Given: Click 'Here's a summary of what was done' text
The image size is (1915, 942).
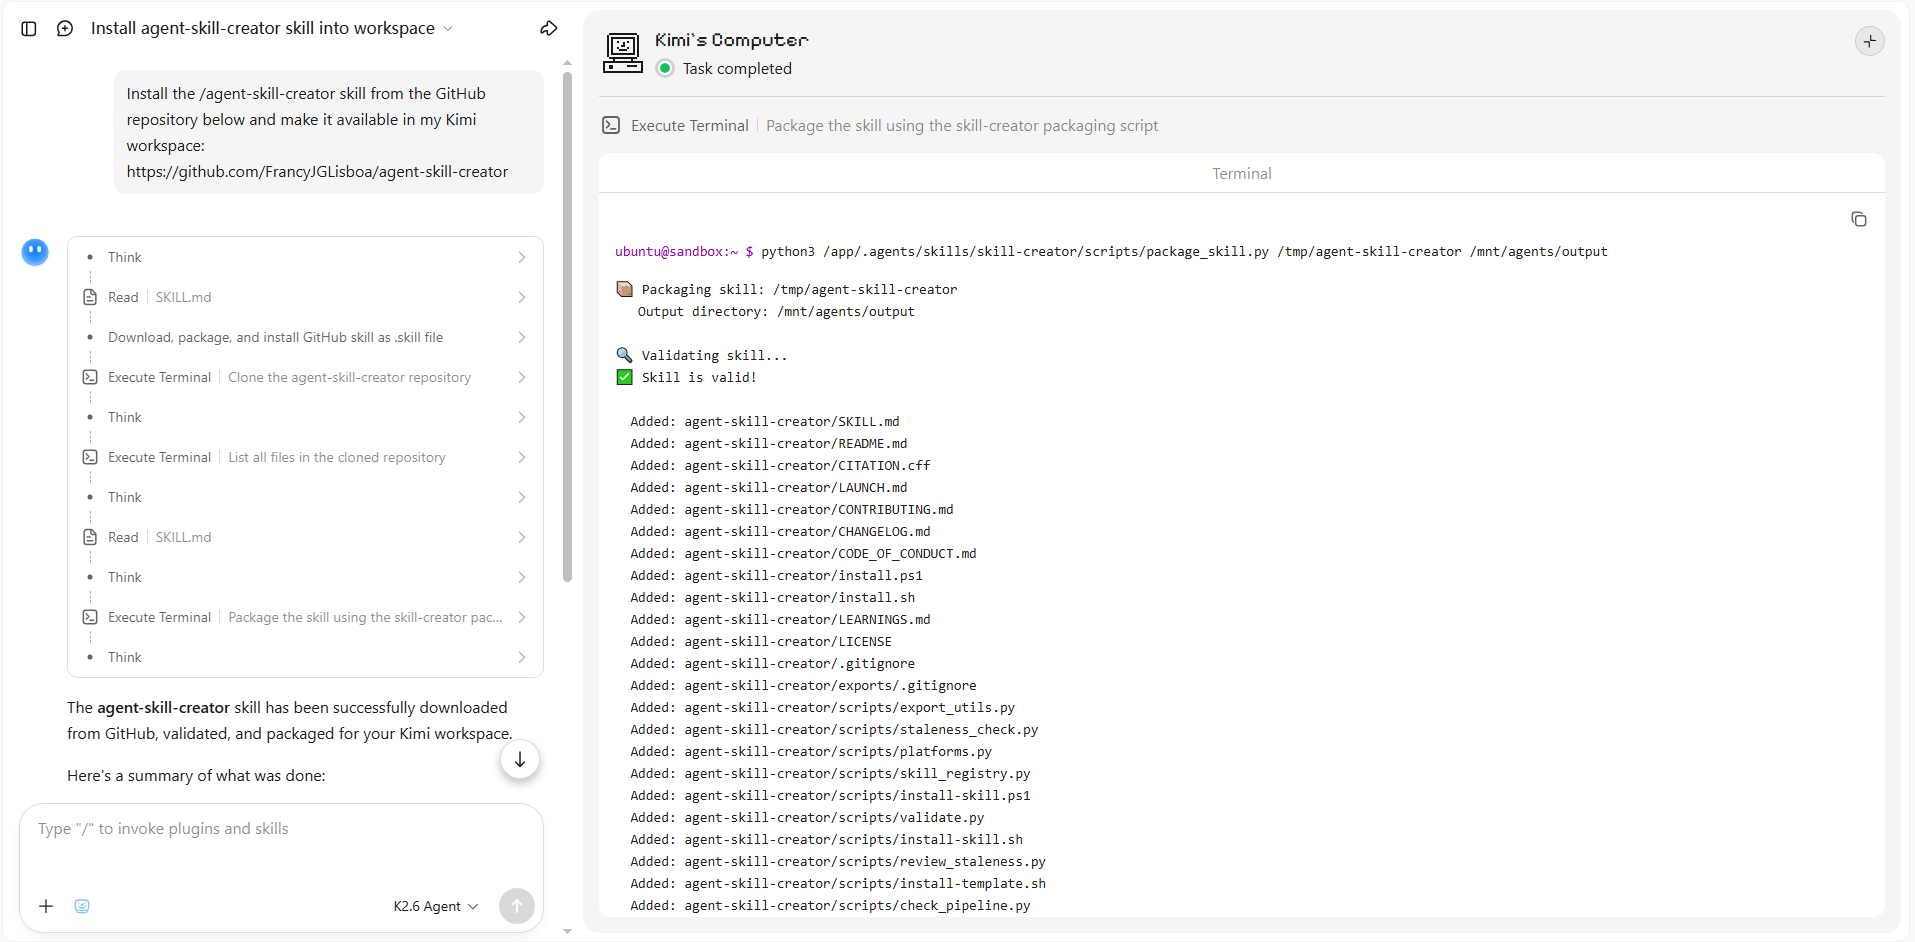Looking at the screenshot, I should 196,776.
